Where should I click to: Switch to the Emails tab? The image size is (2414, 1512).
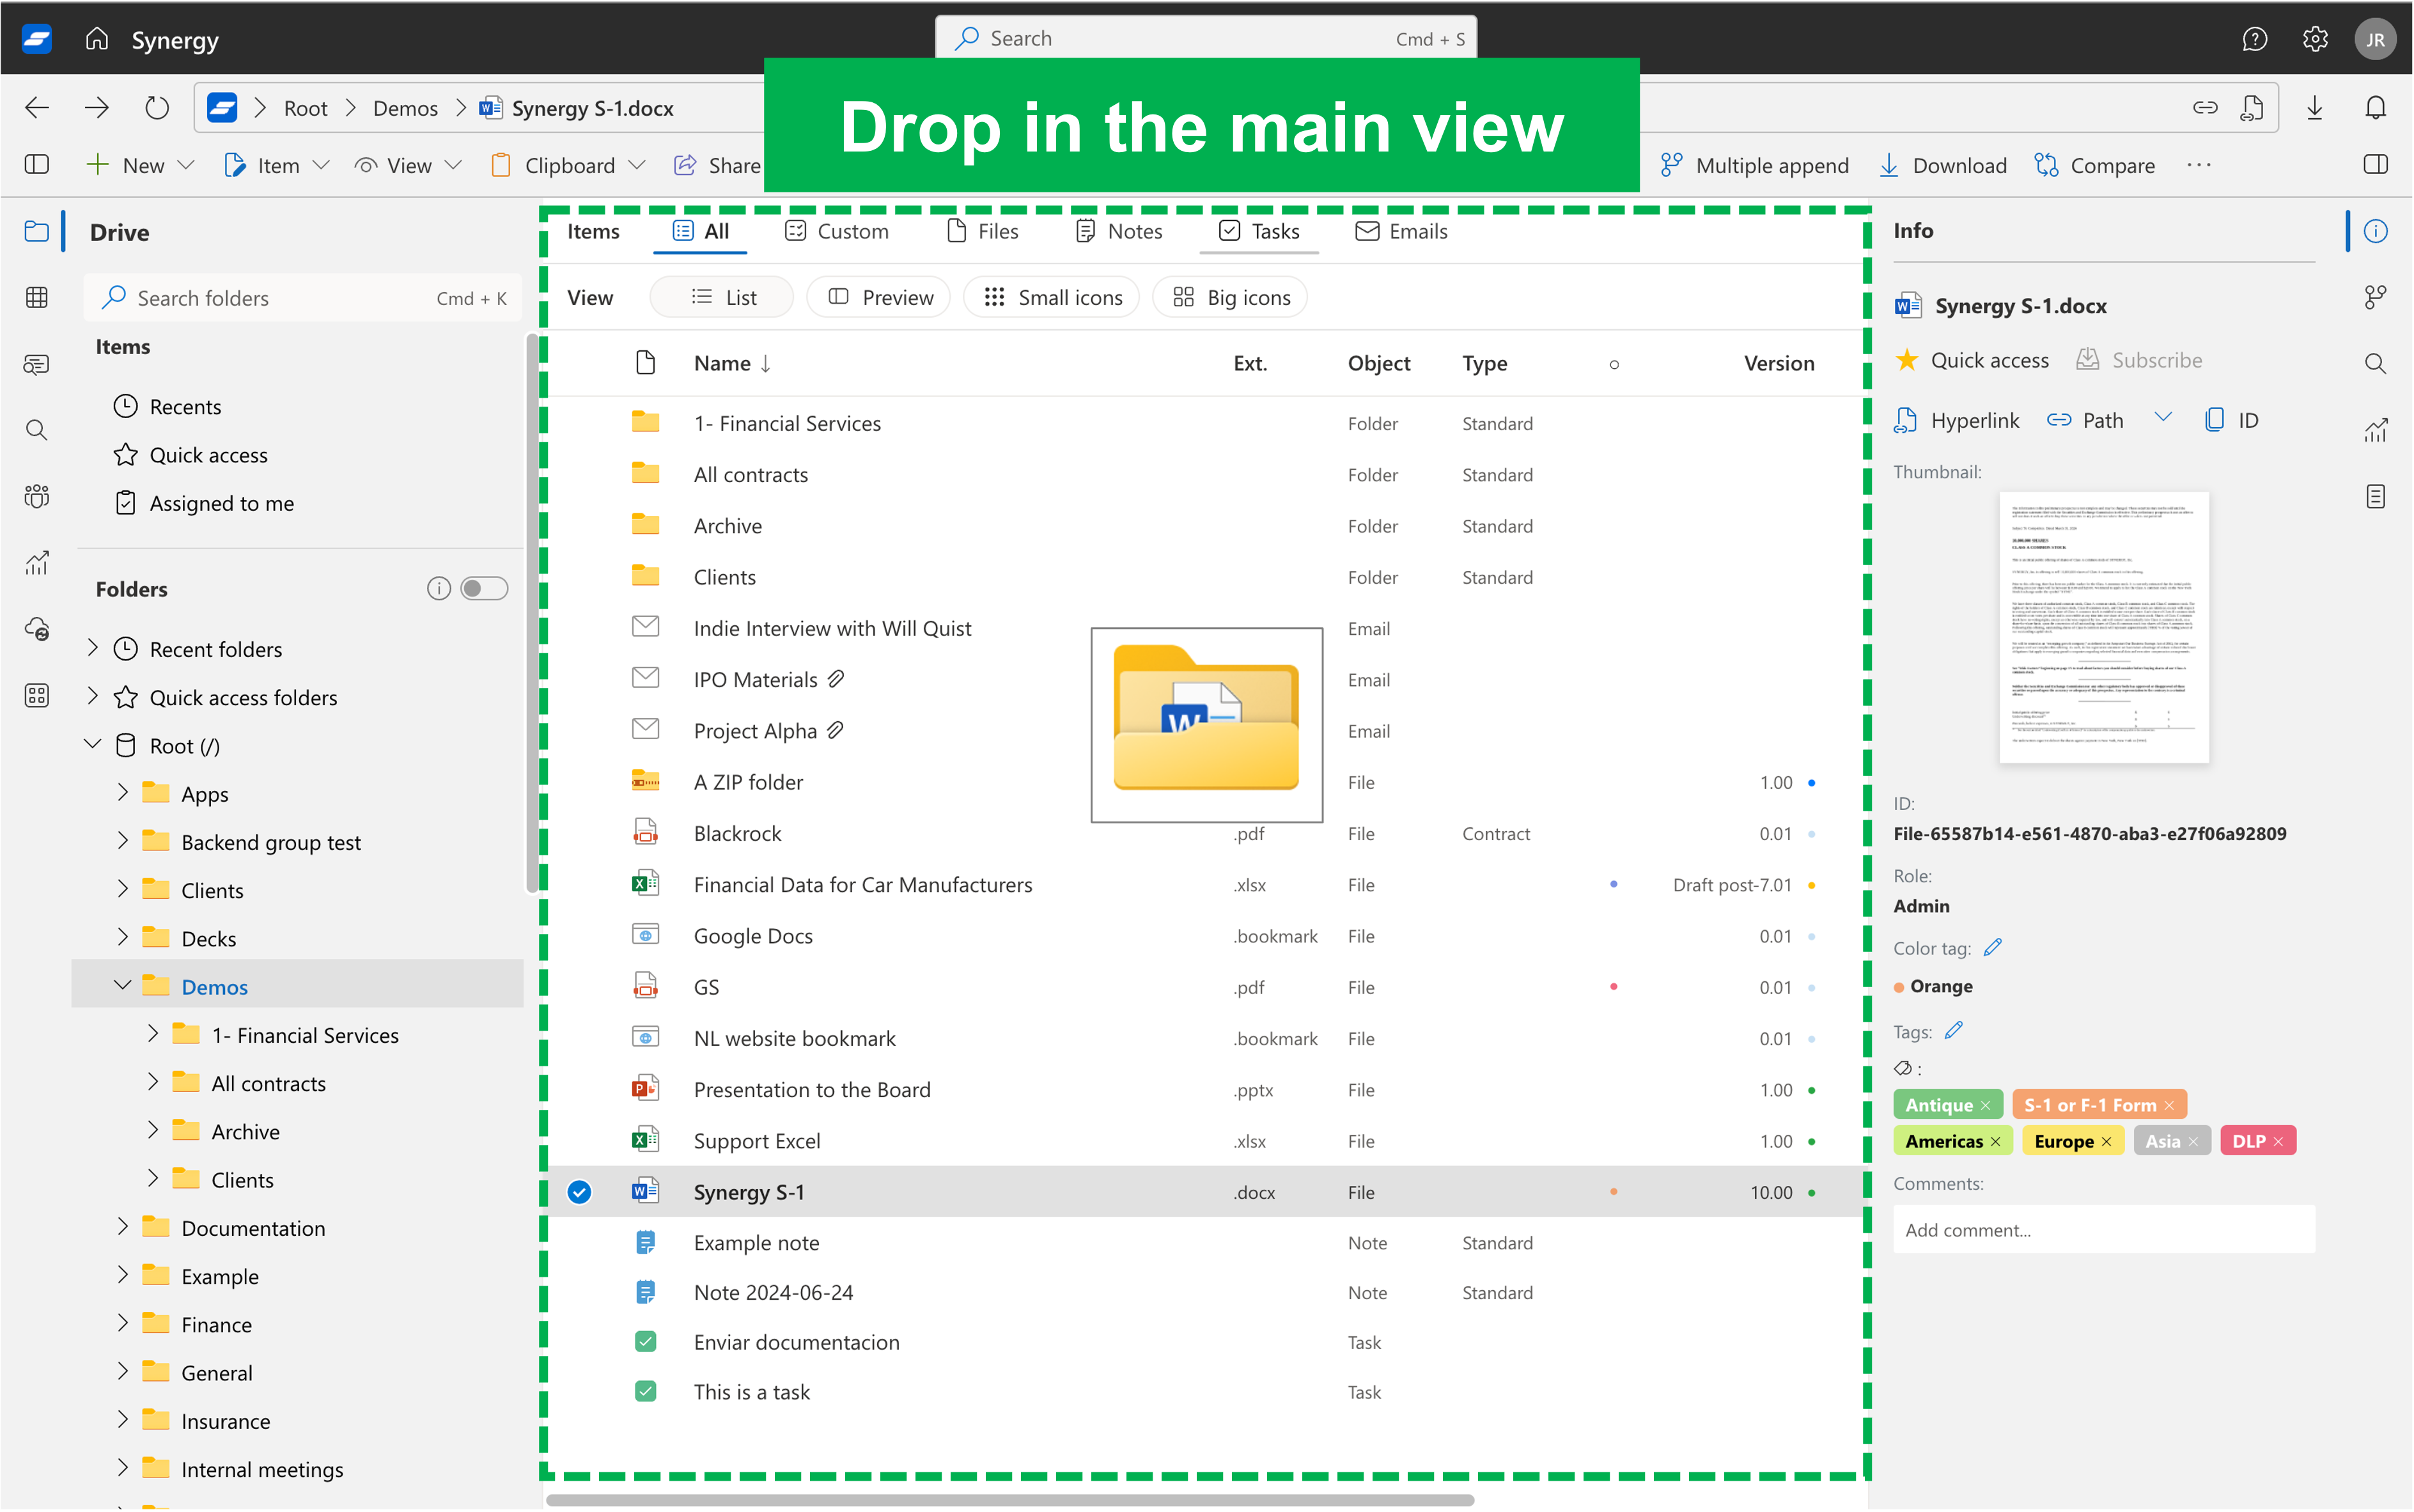pos(1401,232)
